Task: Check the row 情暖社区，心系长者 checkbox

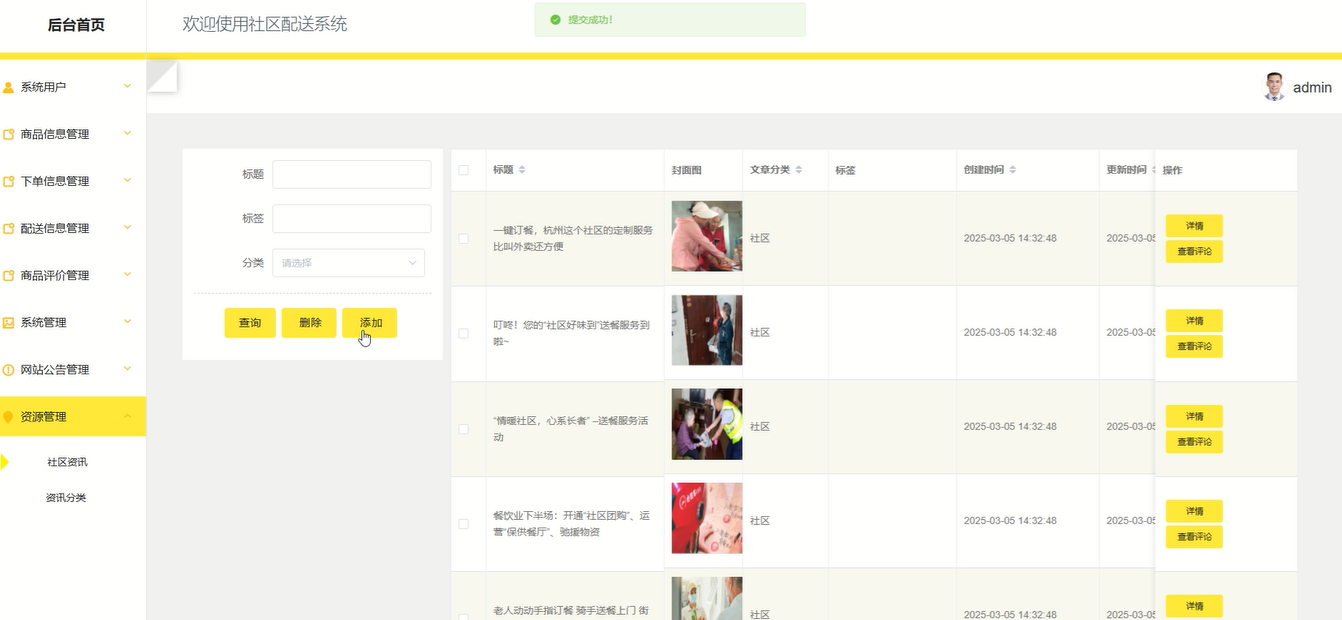Action: pos(463,428)
